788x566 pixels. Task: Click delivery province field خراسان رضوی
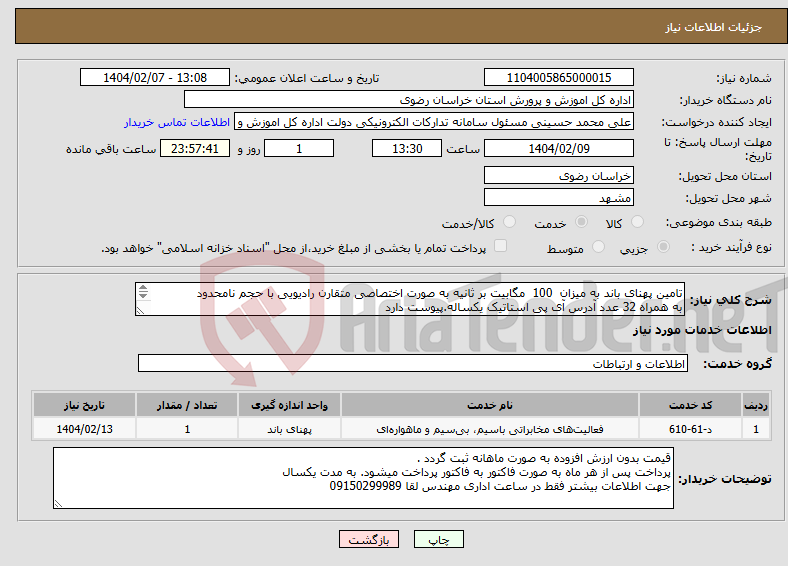(558, 175)
